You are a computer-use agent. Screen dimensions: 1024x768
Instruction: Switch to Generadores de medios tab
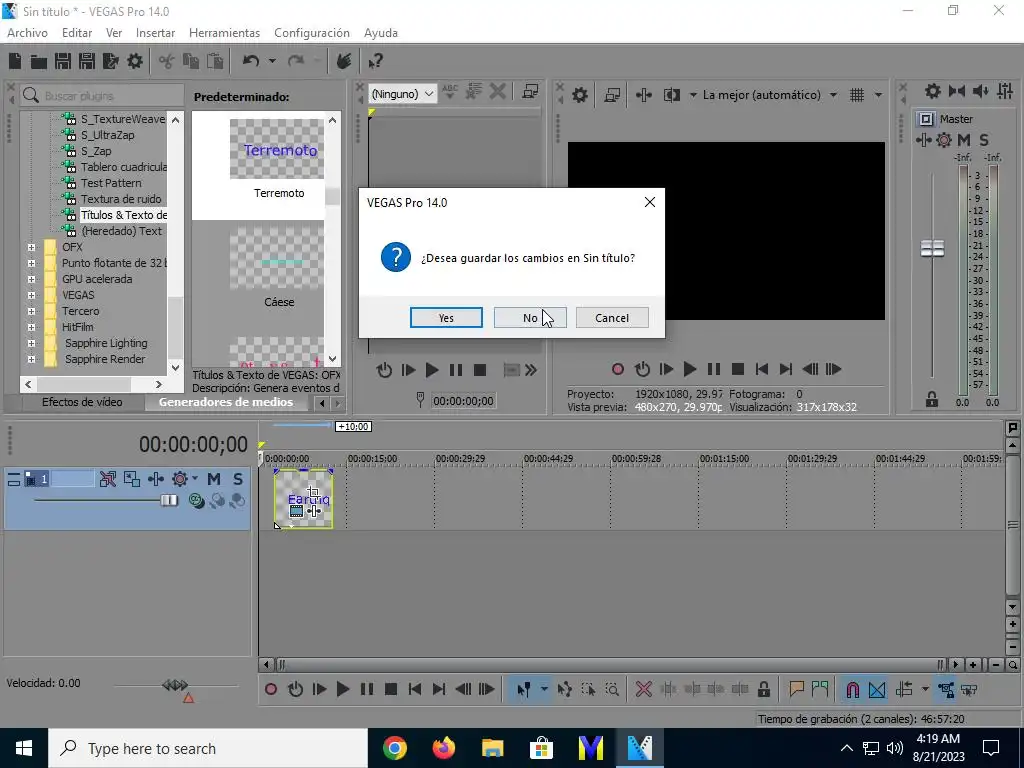coord(225,402)
